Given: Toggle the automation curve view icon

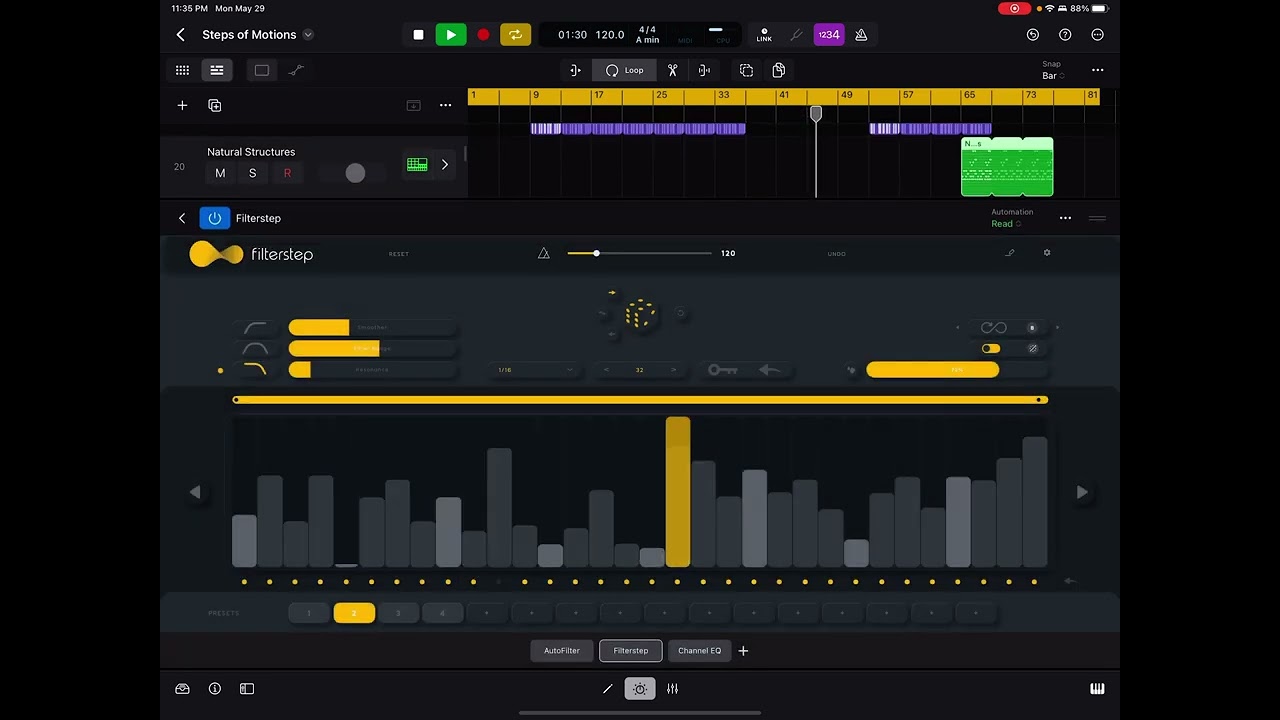Looking at the screenshot, I should click(x=296, y=70).
